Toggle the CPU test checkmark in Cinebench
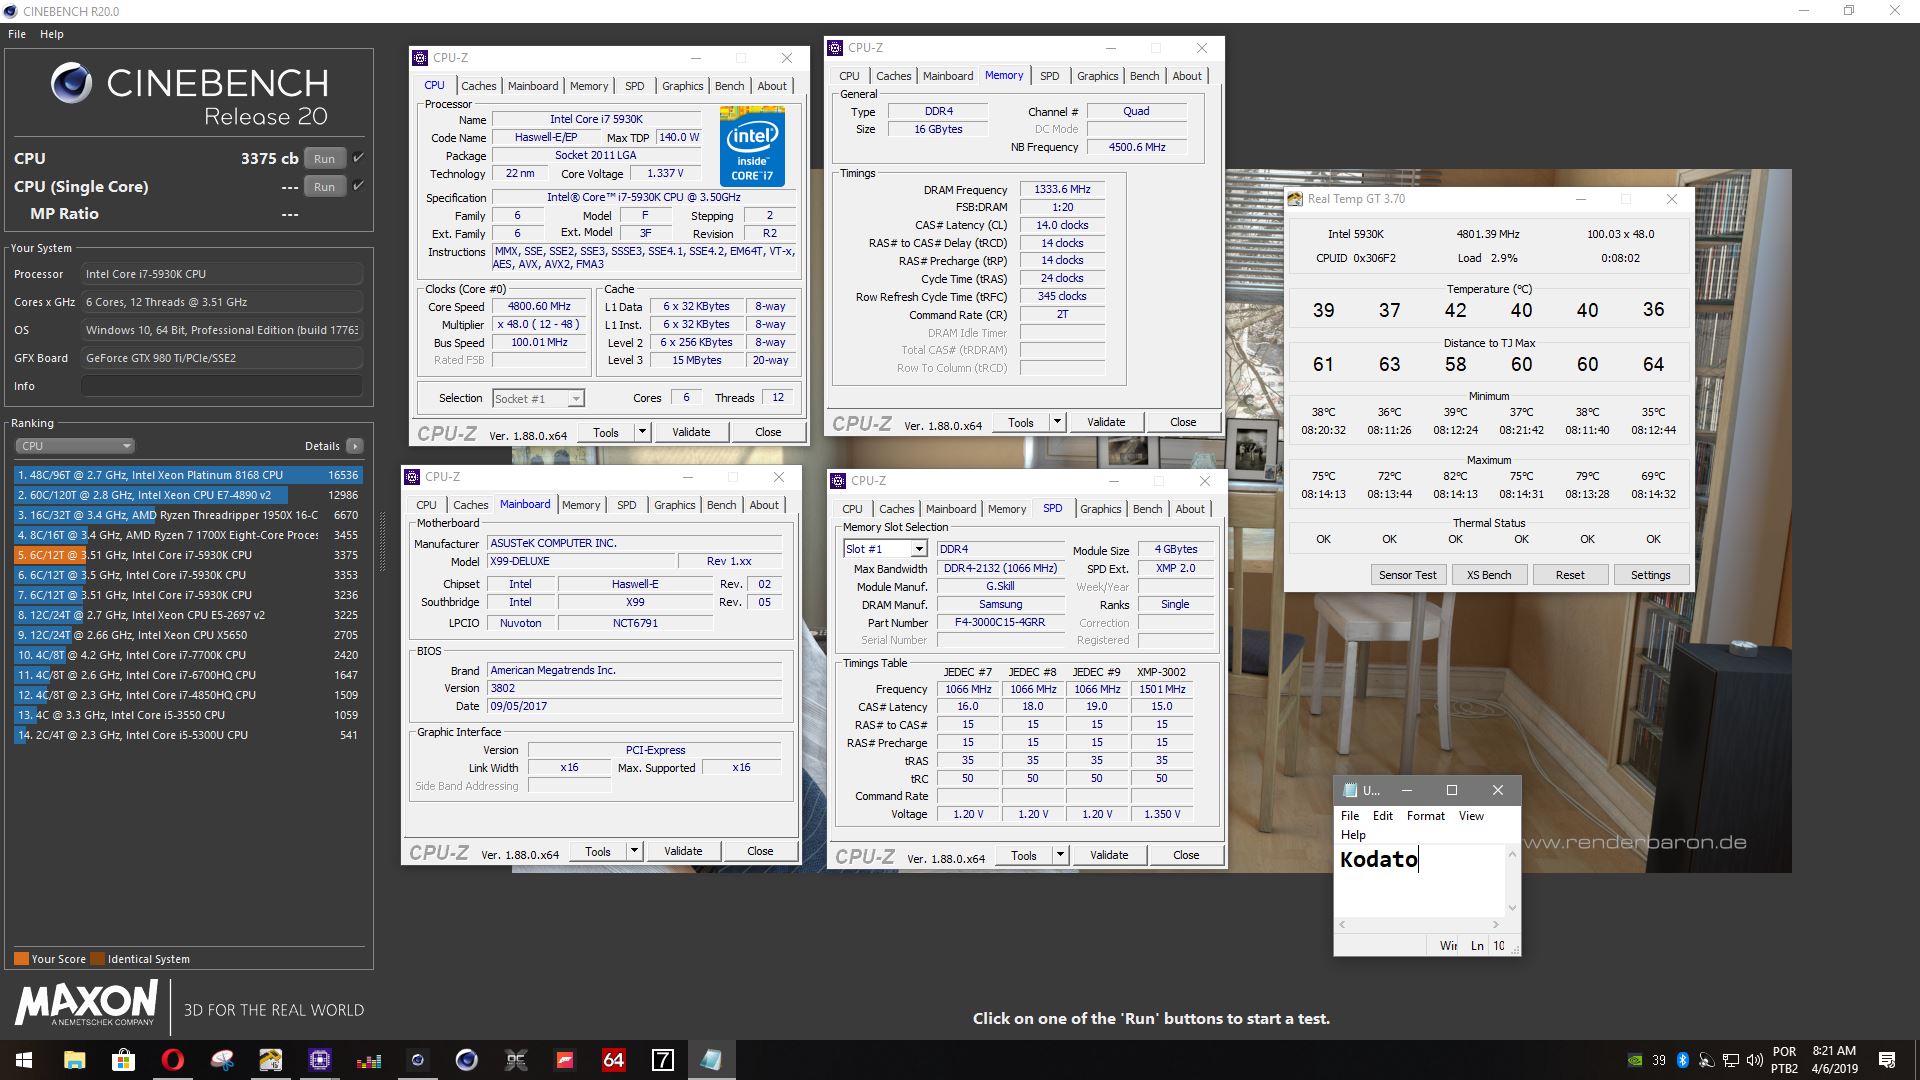 [358, 158]
